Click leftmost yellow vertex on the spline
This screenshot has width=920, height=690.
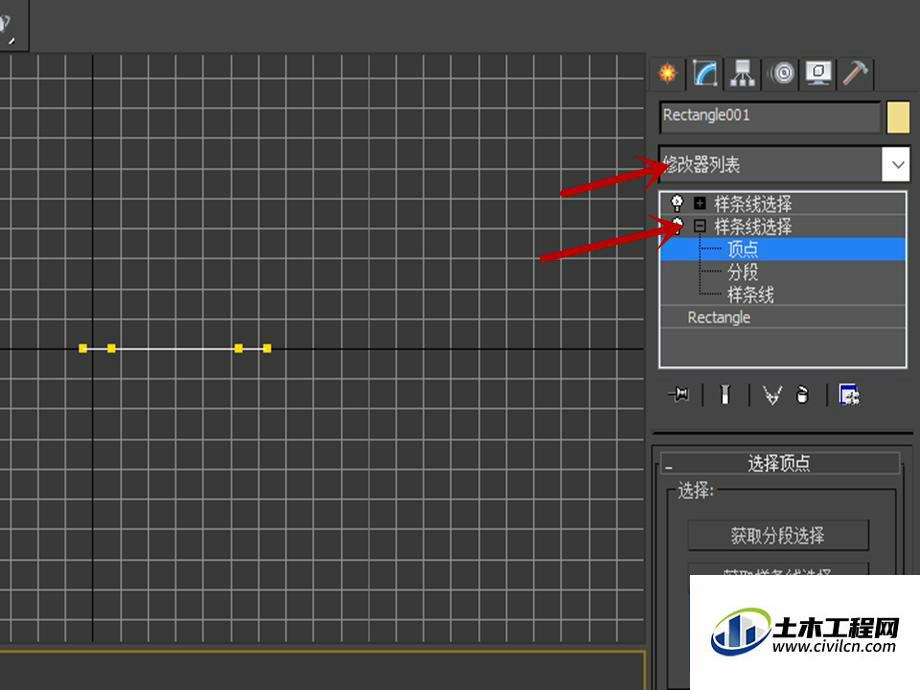pos(83,349)
